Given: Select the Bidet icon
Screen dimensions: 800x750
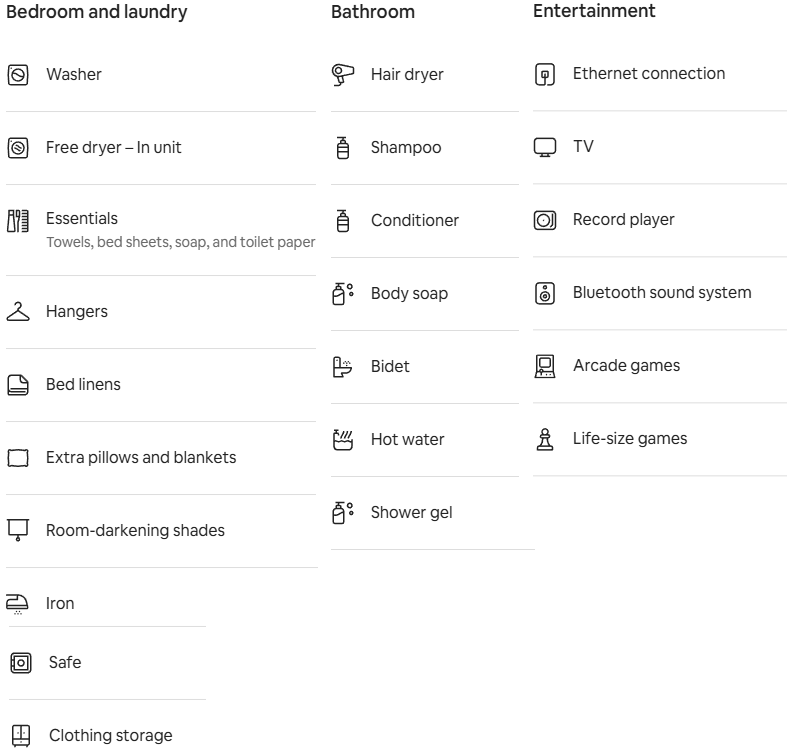Looking at the screenshot, I should click(342, 367).
